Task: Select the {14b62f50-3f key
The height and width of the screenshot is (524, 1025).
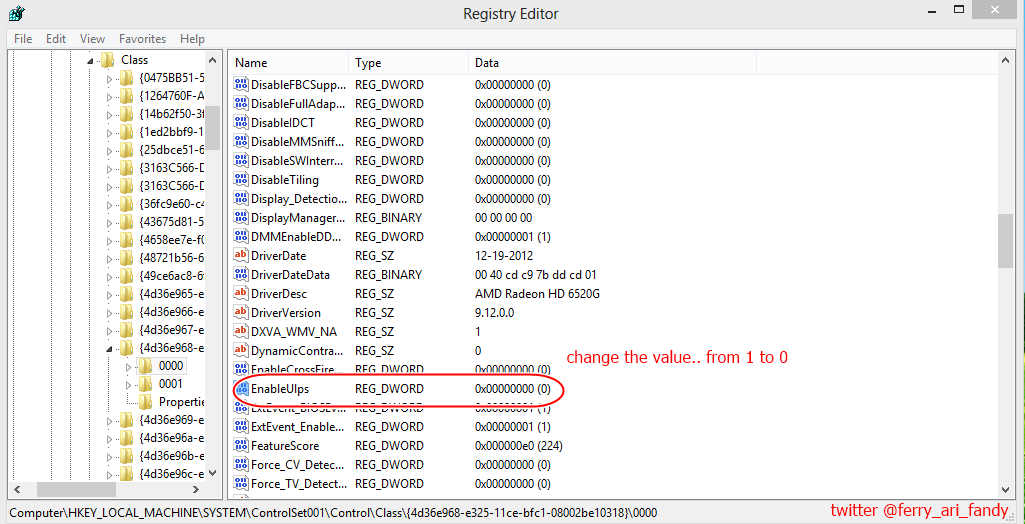Action: coord(171,114)
